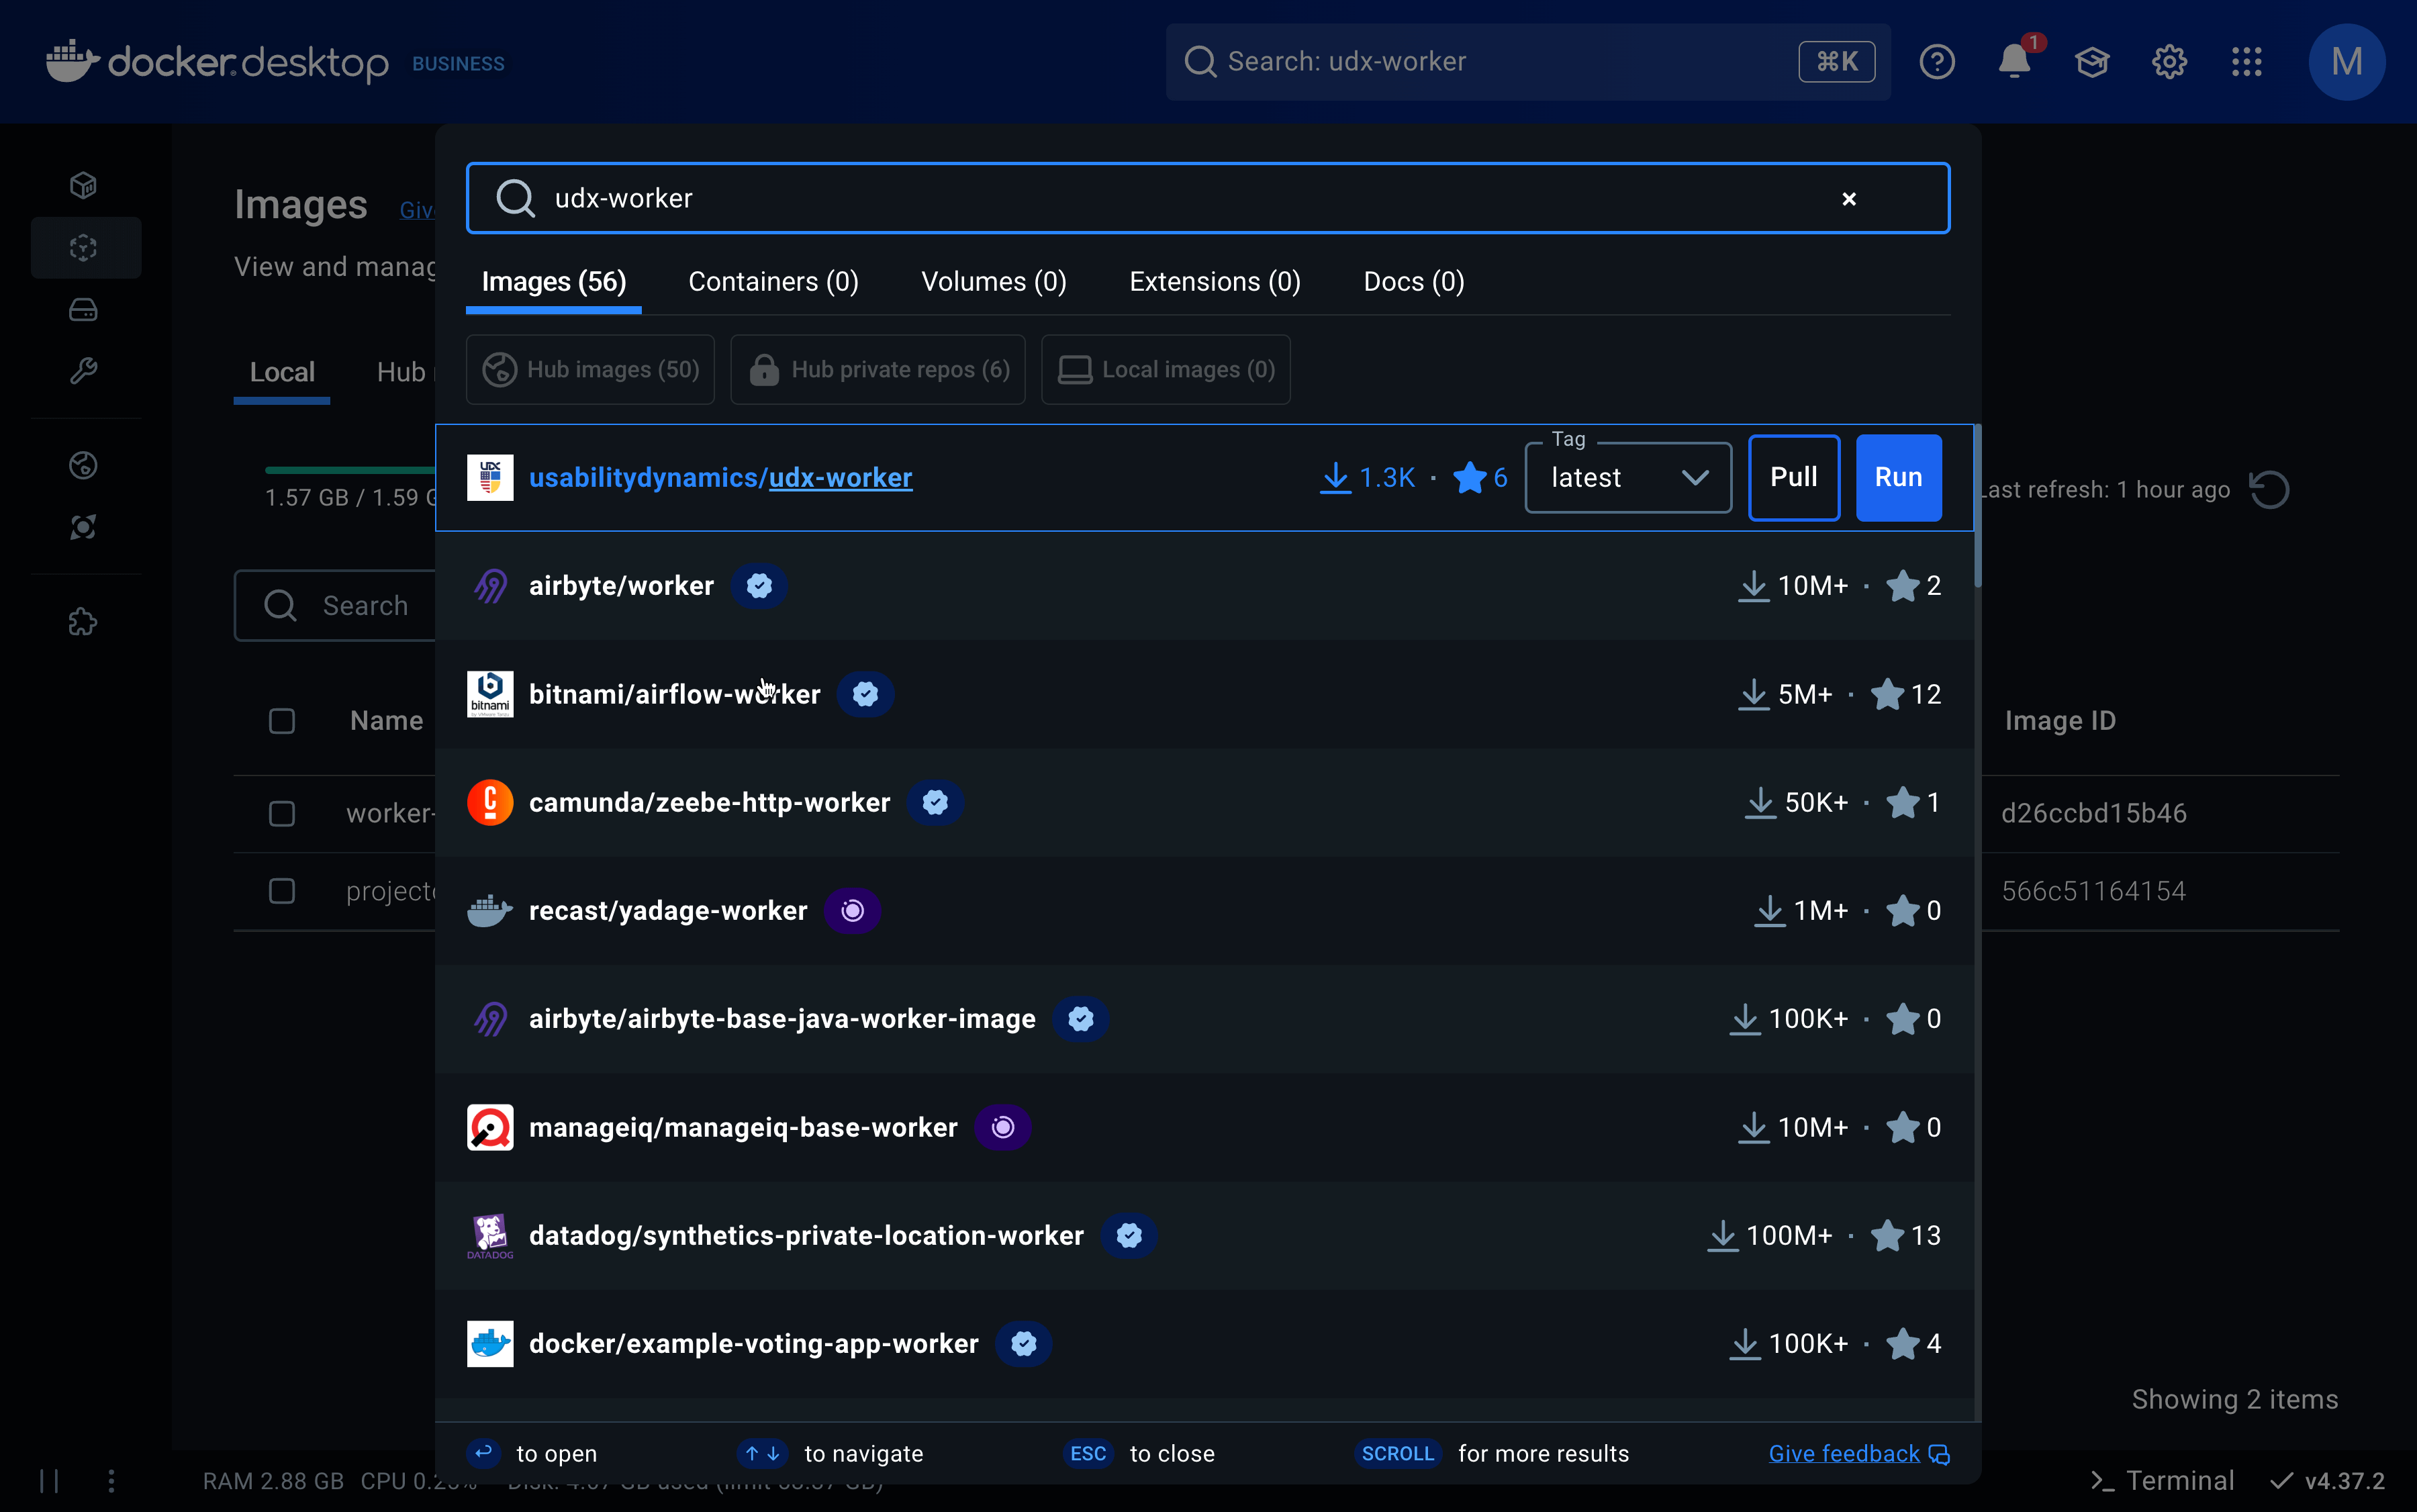2417x1512 pixels.
Task: Open the apps grid icon
Action: 2247,62
